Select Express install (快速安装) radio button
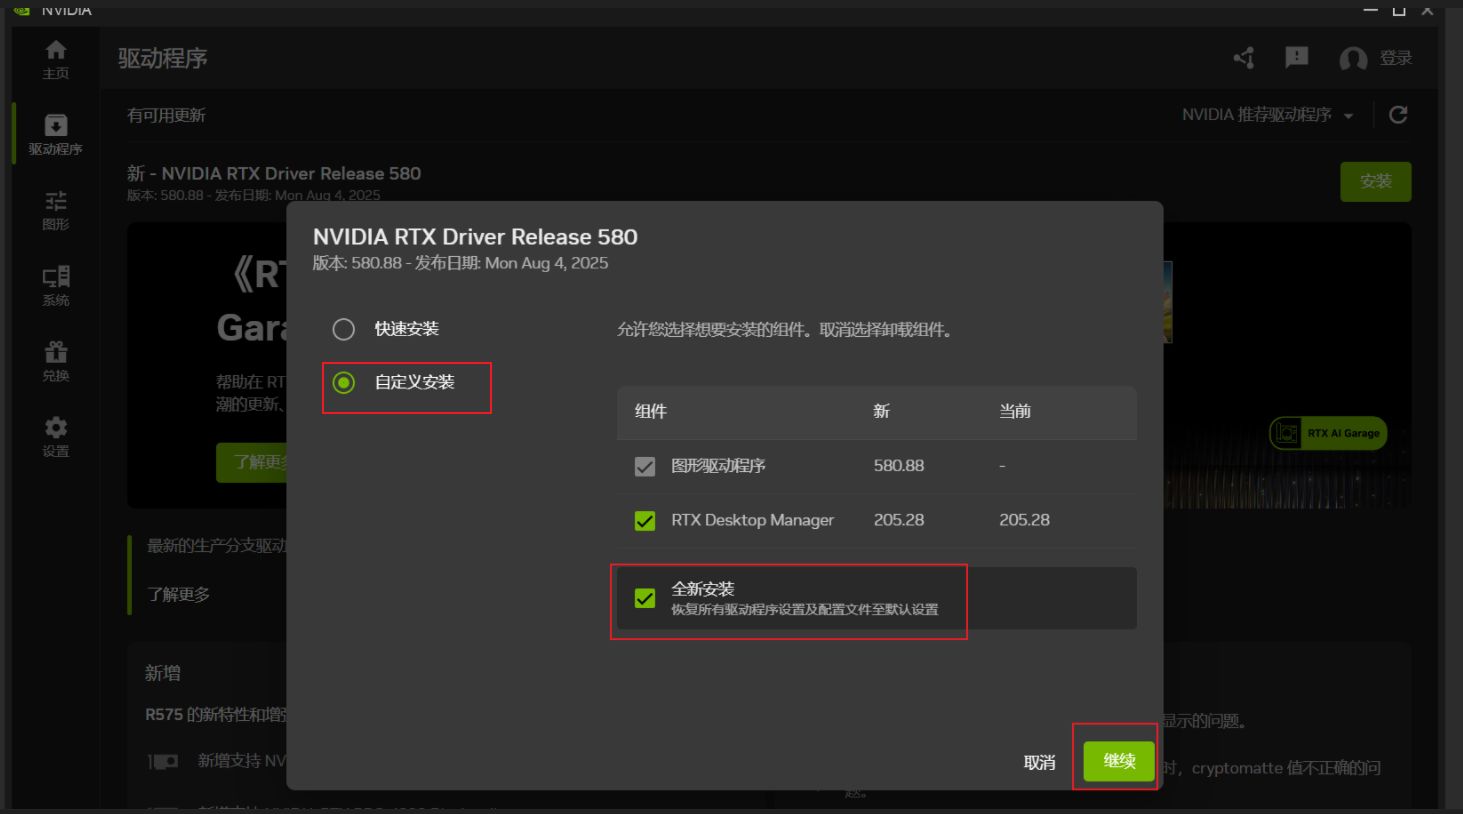The image size is (1463, 814). (x=344, y=329)
